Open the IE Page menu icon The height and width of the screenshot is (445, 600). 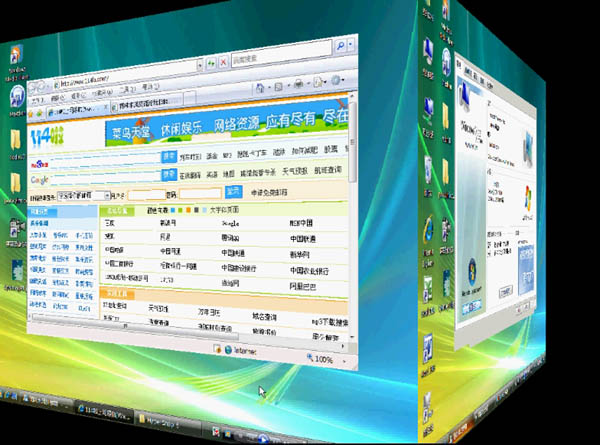(317, 82)
